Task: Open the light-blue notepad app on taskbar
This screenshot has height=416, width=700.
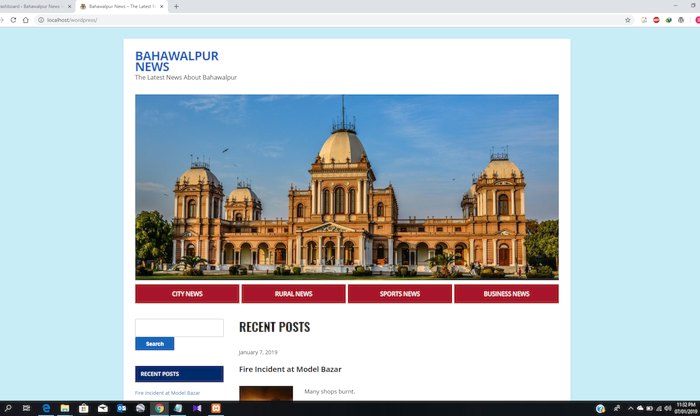Action: [x=178, y=408]
